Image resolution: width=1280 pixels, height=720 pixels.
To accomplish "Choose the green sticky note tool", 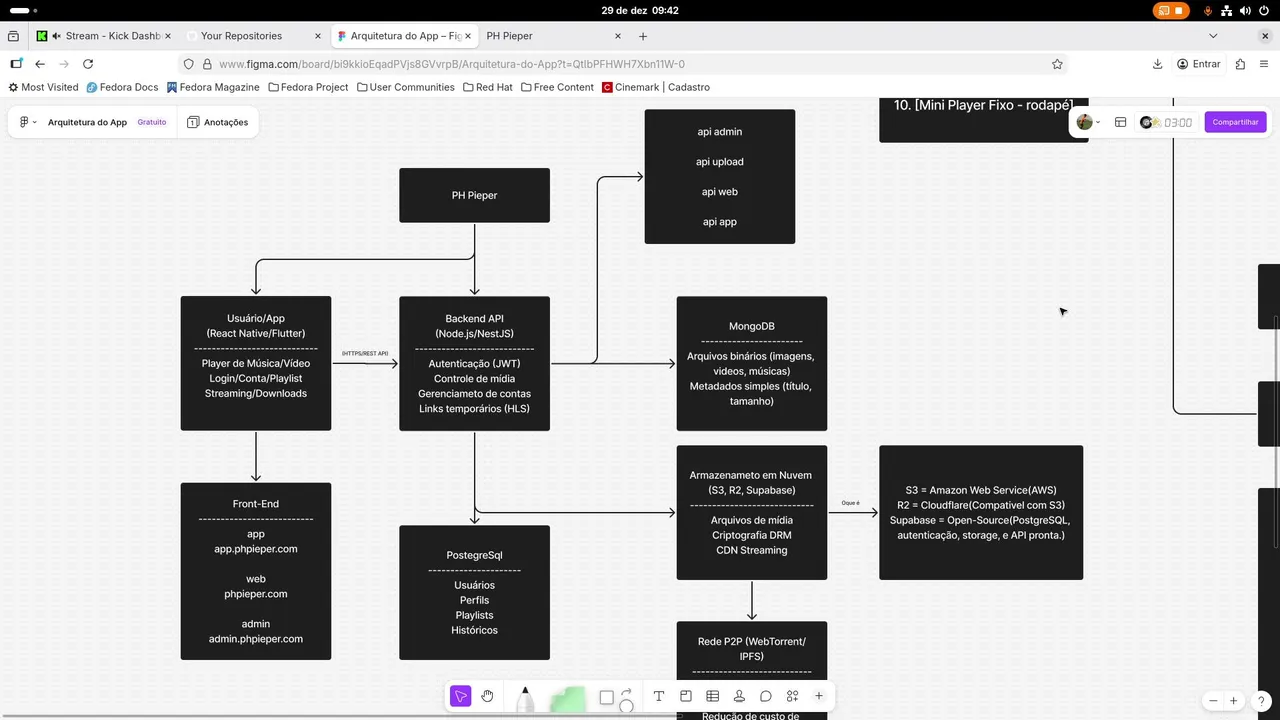I will 568,699.
